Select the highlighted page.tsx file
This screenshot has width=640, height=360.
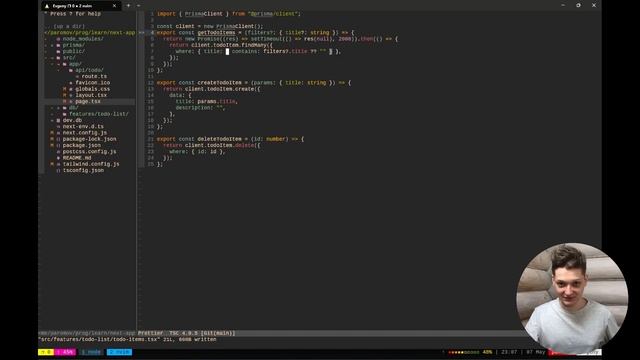tap(87, 101)
